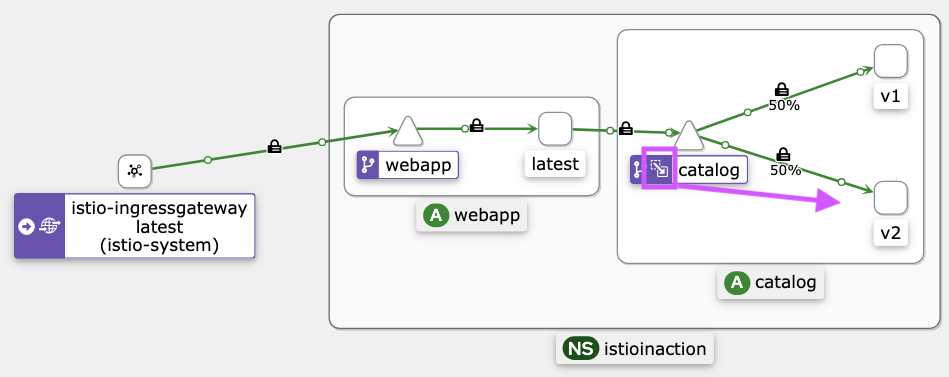This screenshot has width=949, height=377.
Task: Select the NS istioinaction namespace label
Action: pos(635,349)
